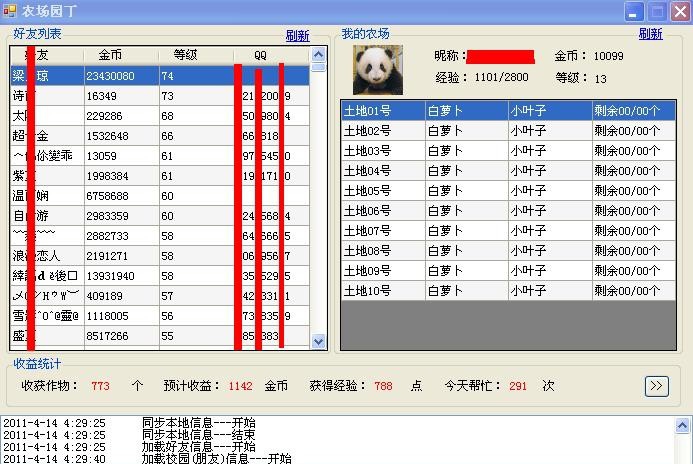
Task: Click the 经验 value 1101/2800
Action: click(501, 77)
